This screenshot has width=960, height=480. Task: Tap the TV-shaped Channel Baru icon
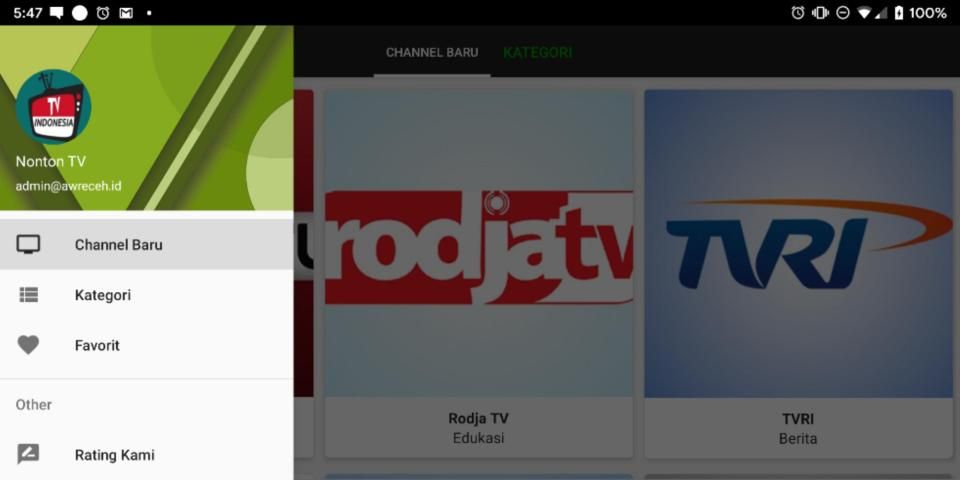click(28, 244)
